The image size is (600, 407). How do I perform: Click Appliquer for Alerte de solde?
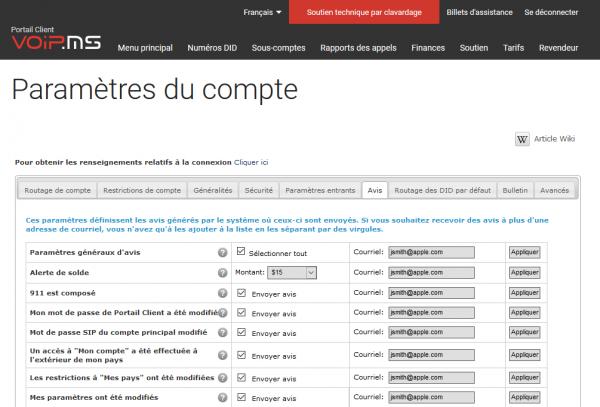[x=525, y=272]
